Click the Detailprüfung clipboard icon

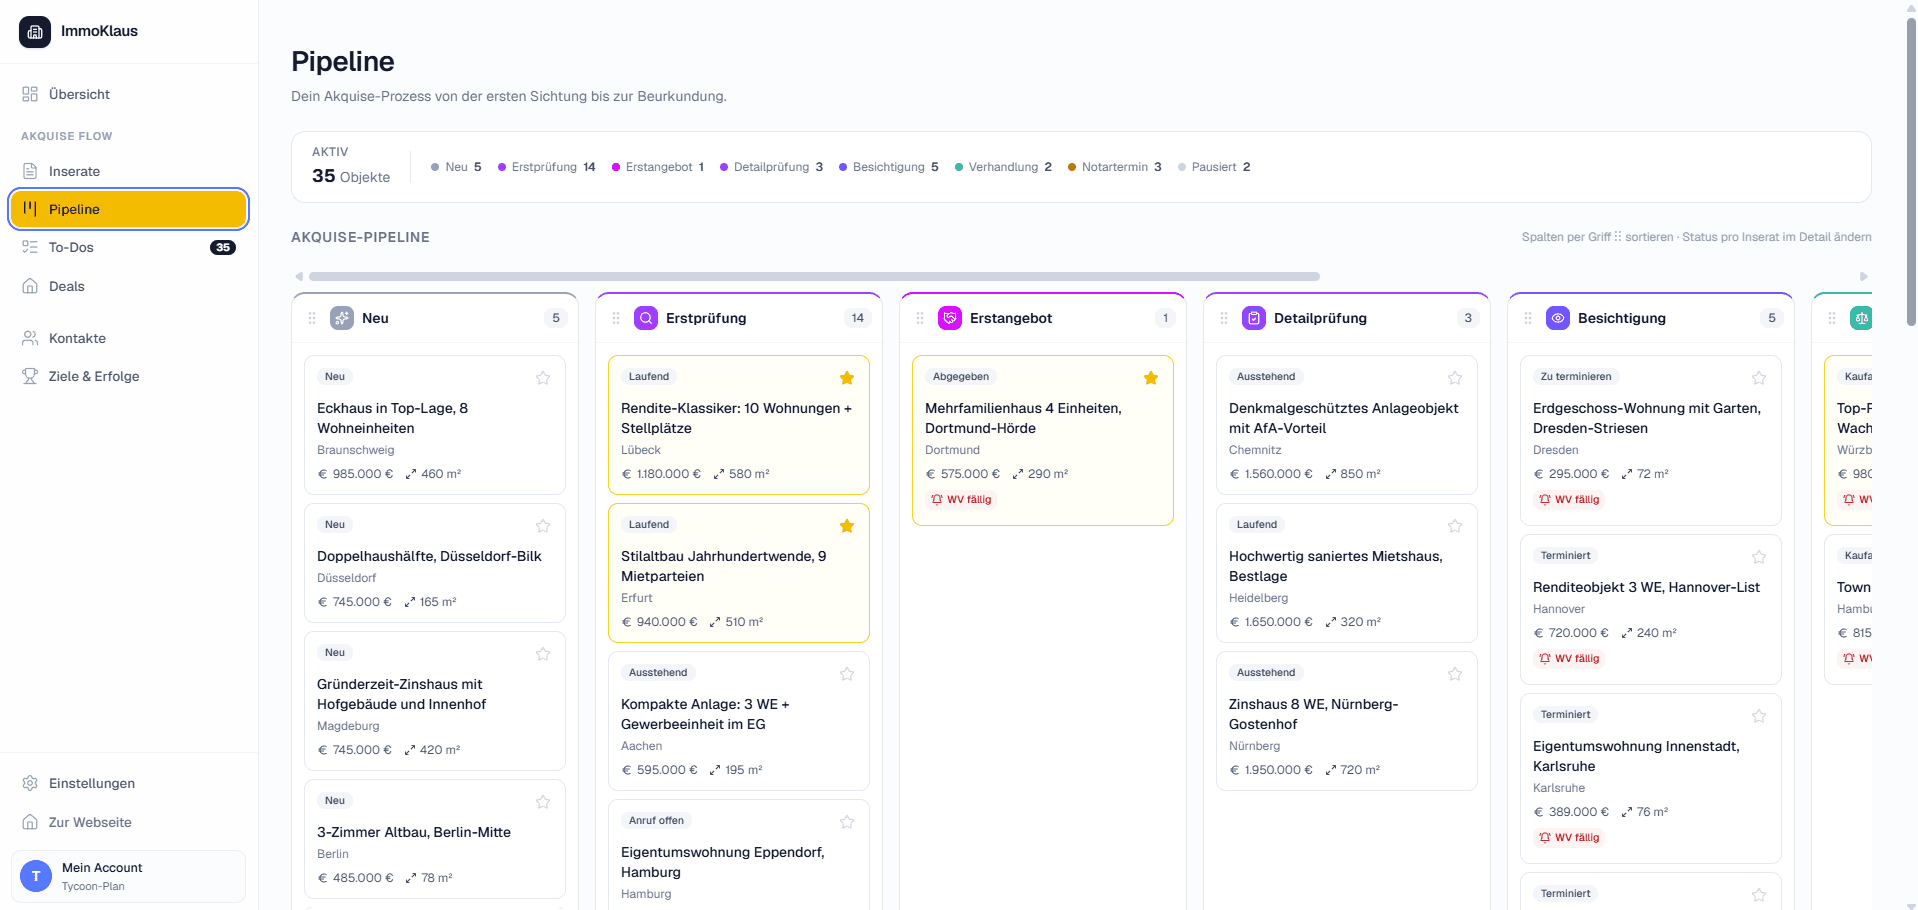(x=1254, y=318)
